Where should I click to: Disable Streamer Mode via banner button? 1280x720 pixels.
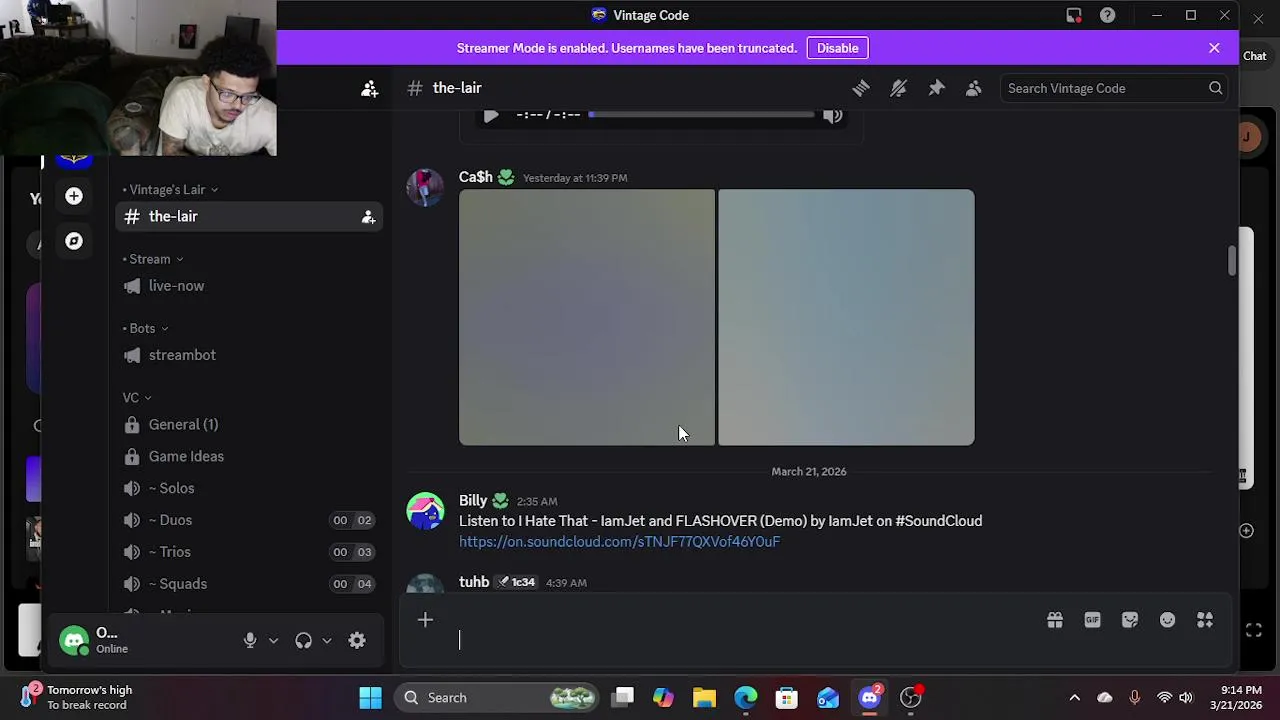837,48
